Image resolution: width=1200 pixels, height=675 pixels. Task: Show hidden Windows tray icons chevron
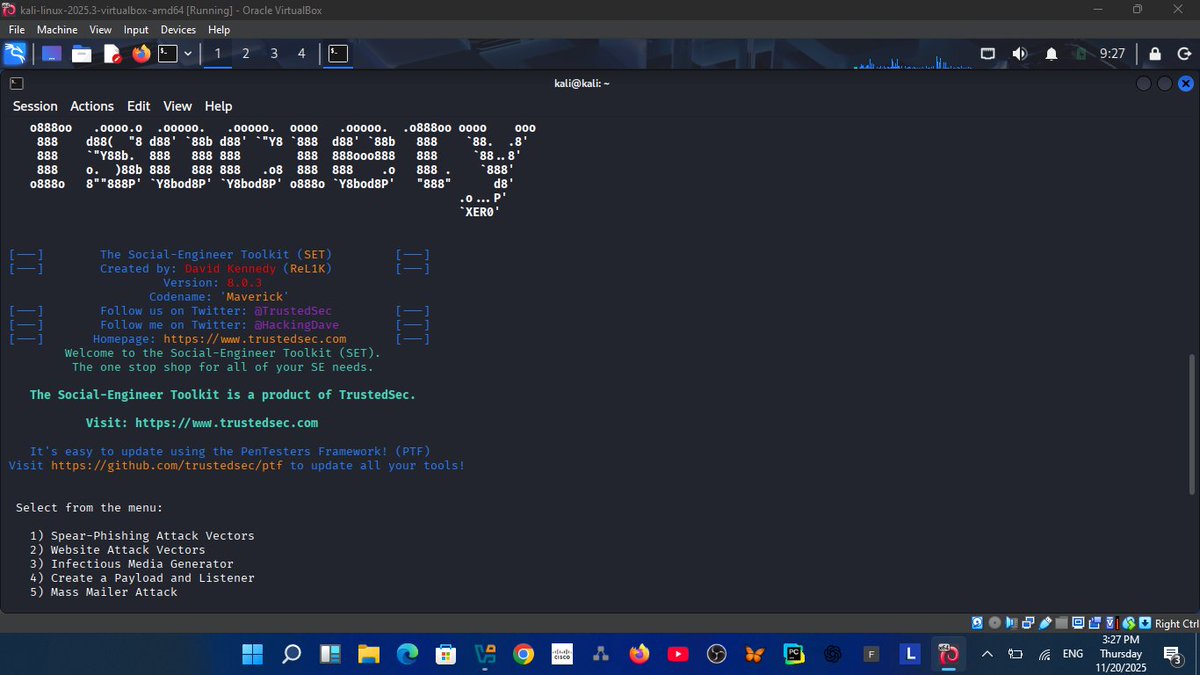click(x=988, y=654)
